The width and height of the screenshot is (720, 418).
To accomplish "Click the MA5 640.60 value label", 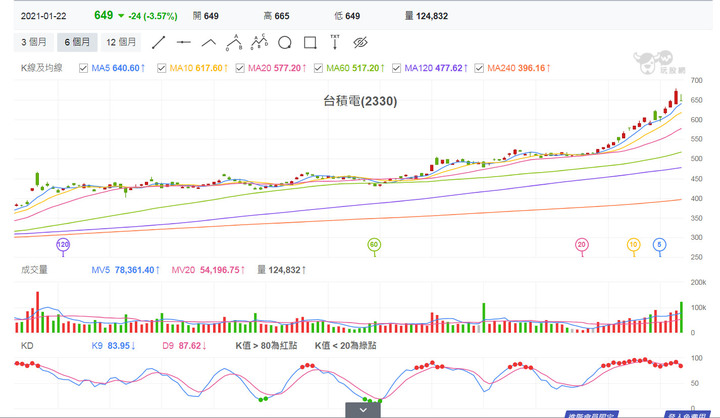I will coord(118,68).
